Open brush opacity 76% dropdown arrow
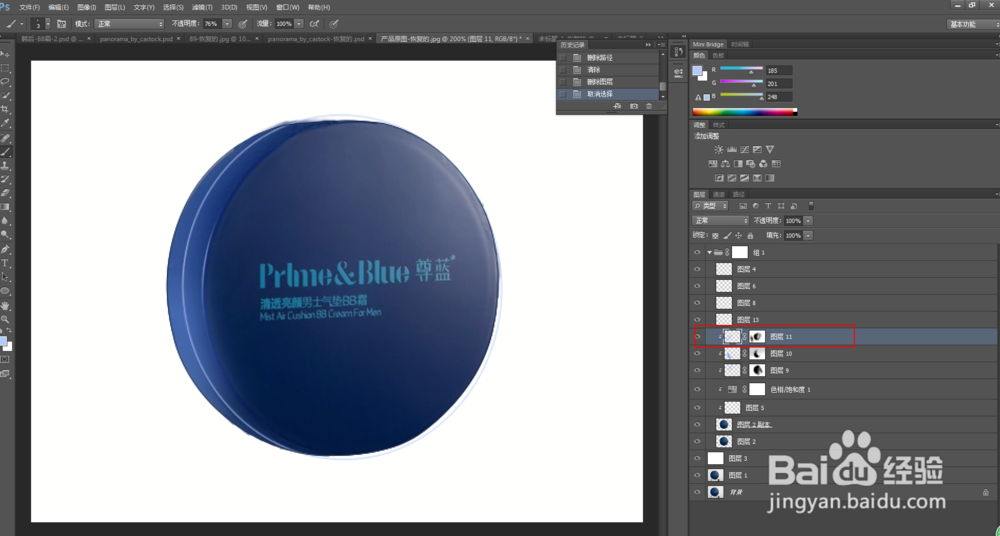Image resolution: width=1000 pixels, height=536 pixels. [x=227, y=24]
